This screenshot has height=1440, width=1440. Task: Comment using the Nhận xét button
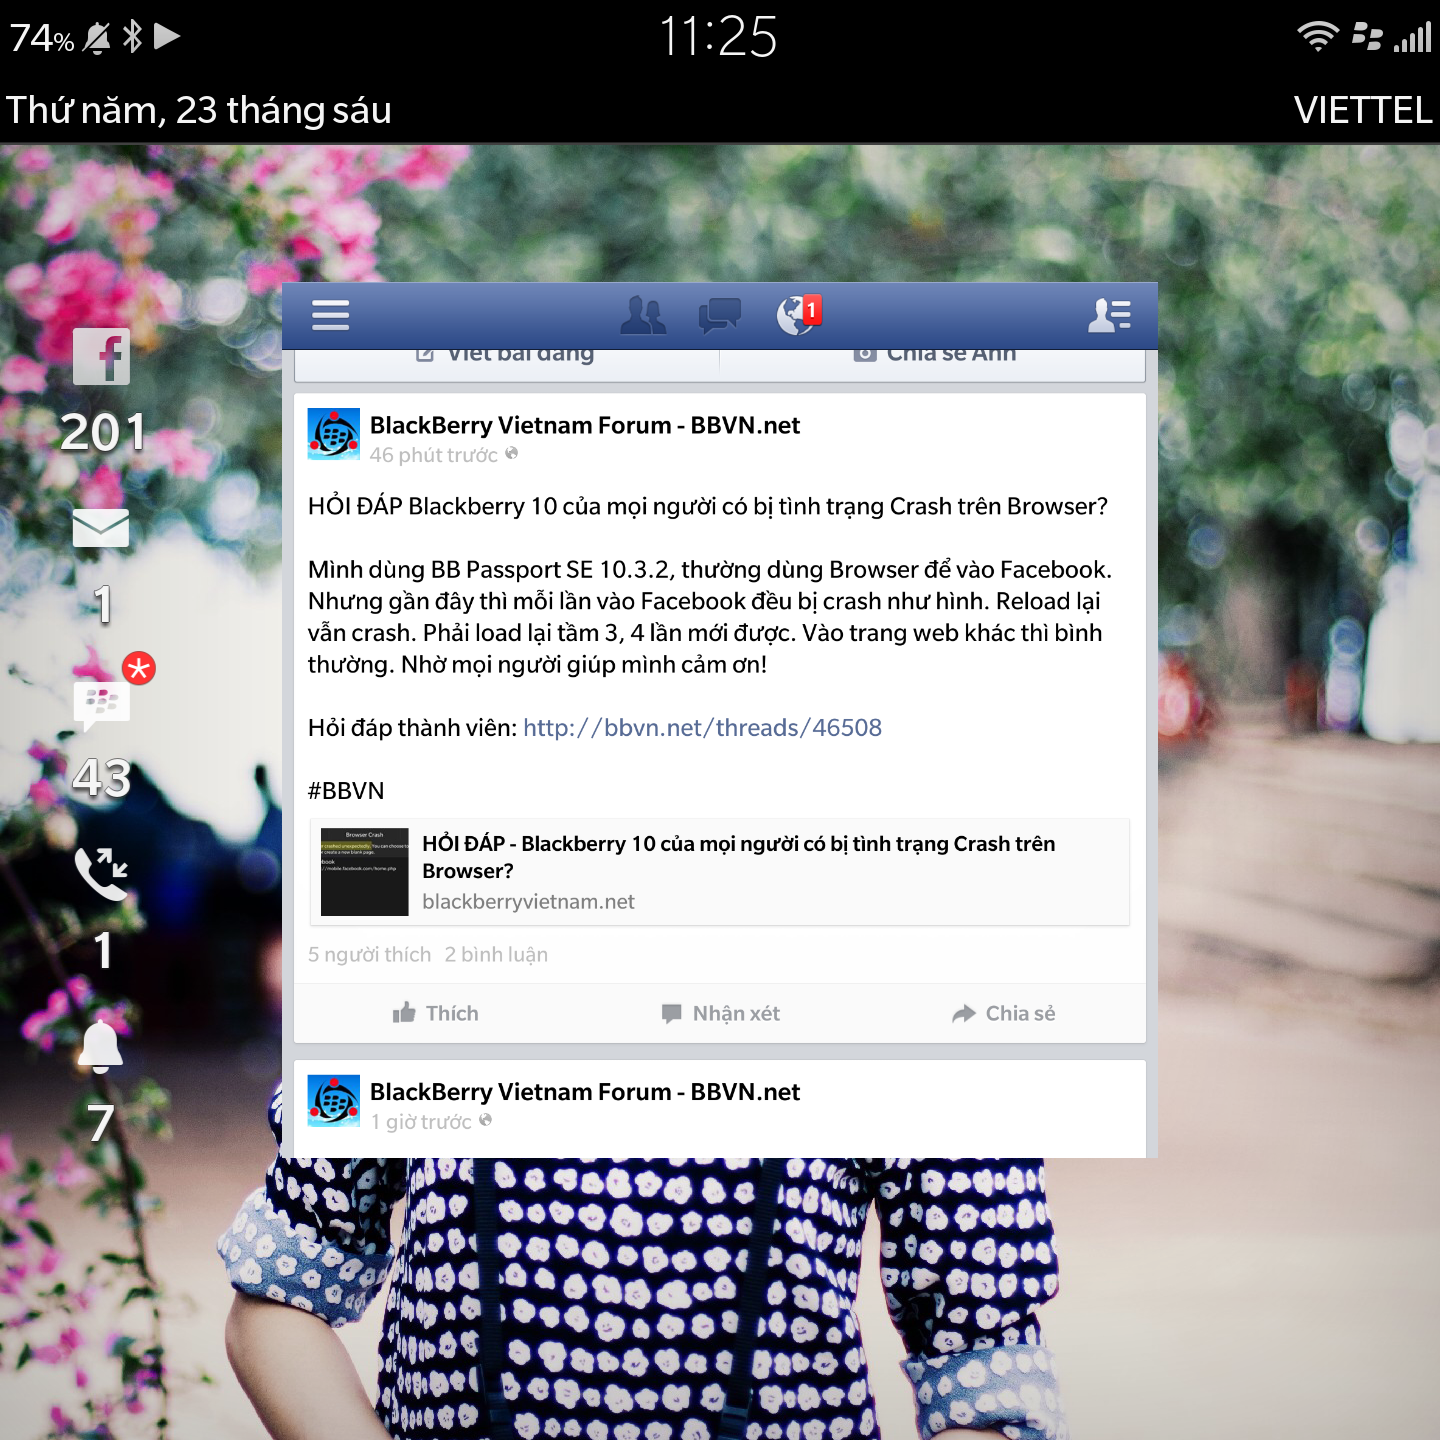(x=720, y=1013)
